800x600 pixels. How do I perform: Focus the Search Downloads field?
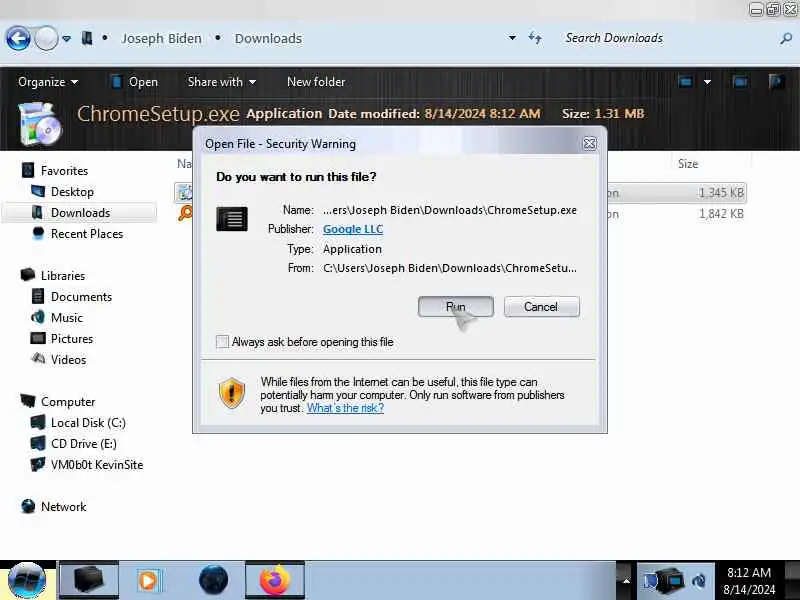[x=668, y=38]
